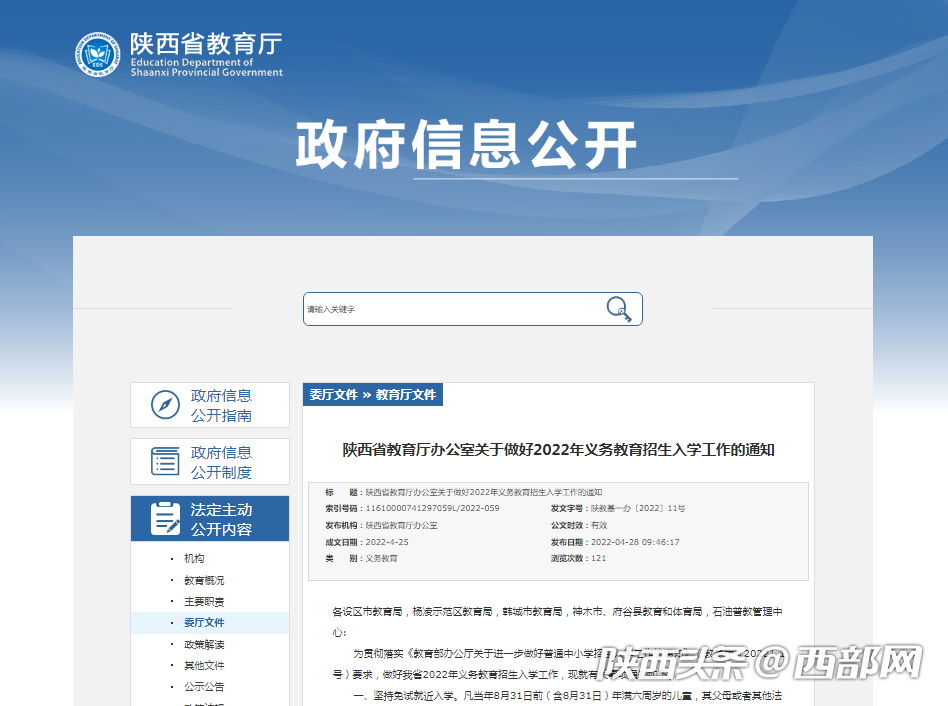Click the list icon for 政府信息公开制度
Image resolution: width=948 pixels, height=706 pixels.
tap(165, 461)
